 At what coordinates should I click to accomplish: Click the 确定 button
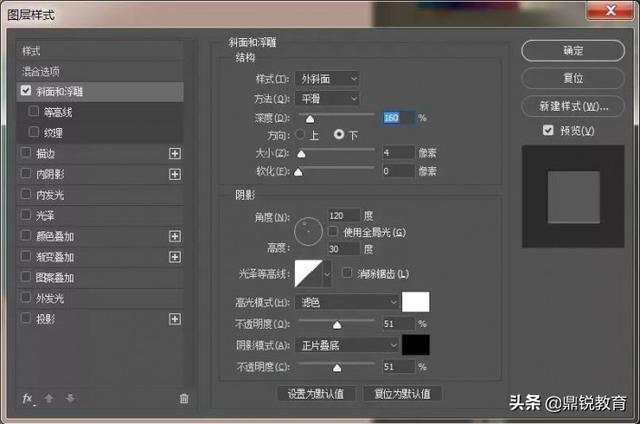(573, 51)
